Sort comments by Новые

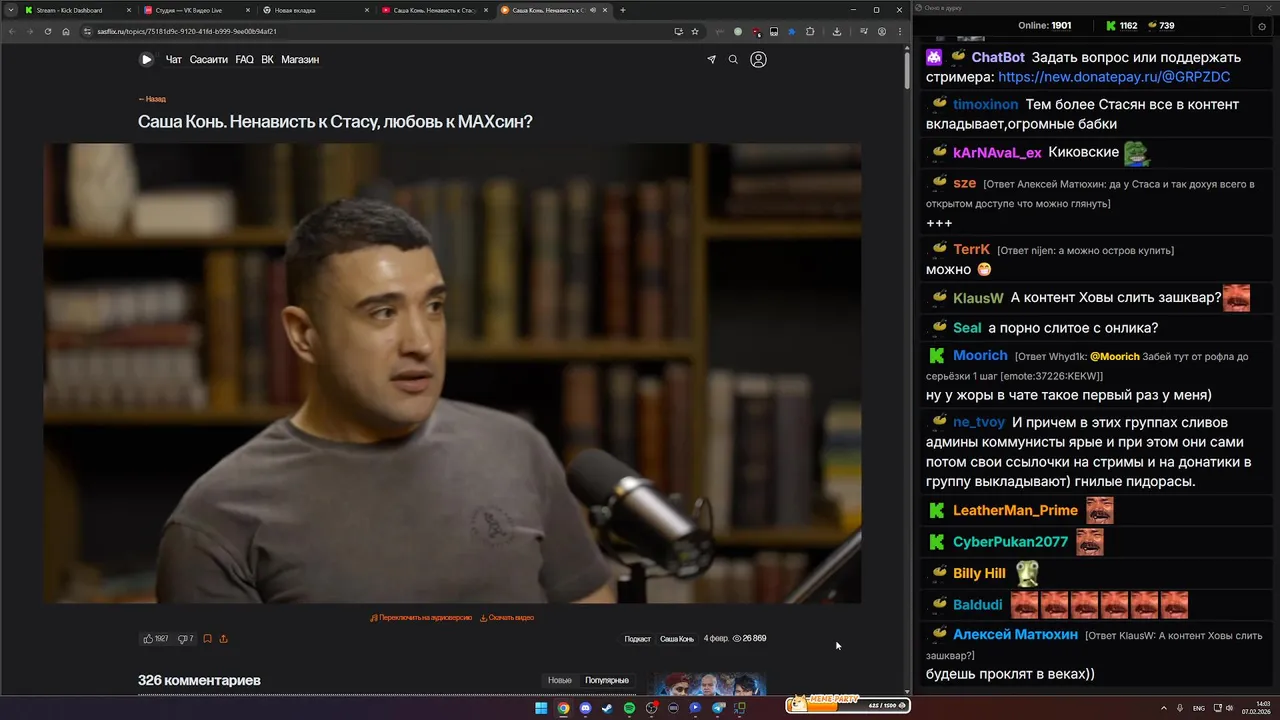point(560,681)
